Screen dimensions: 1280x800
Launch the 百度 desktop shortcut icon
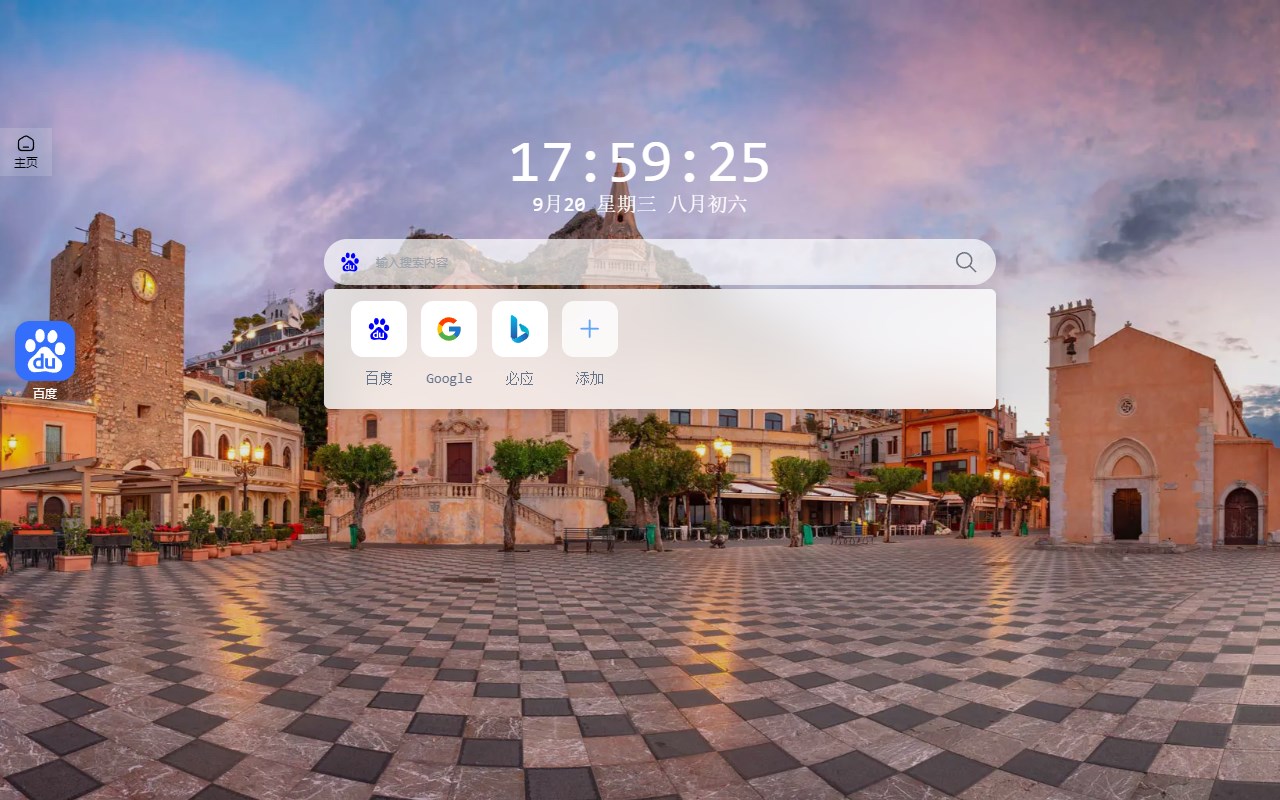pos(45,351)
